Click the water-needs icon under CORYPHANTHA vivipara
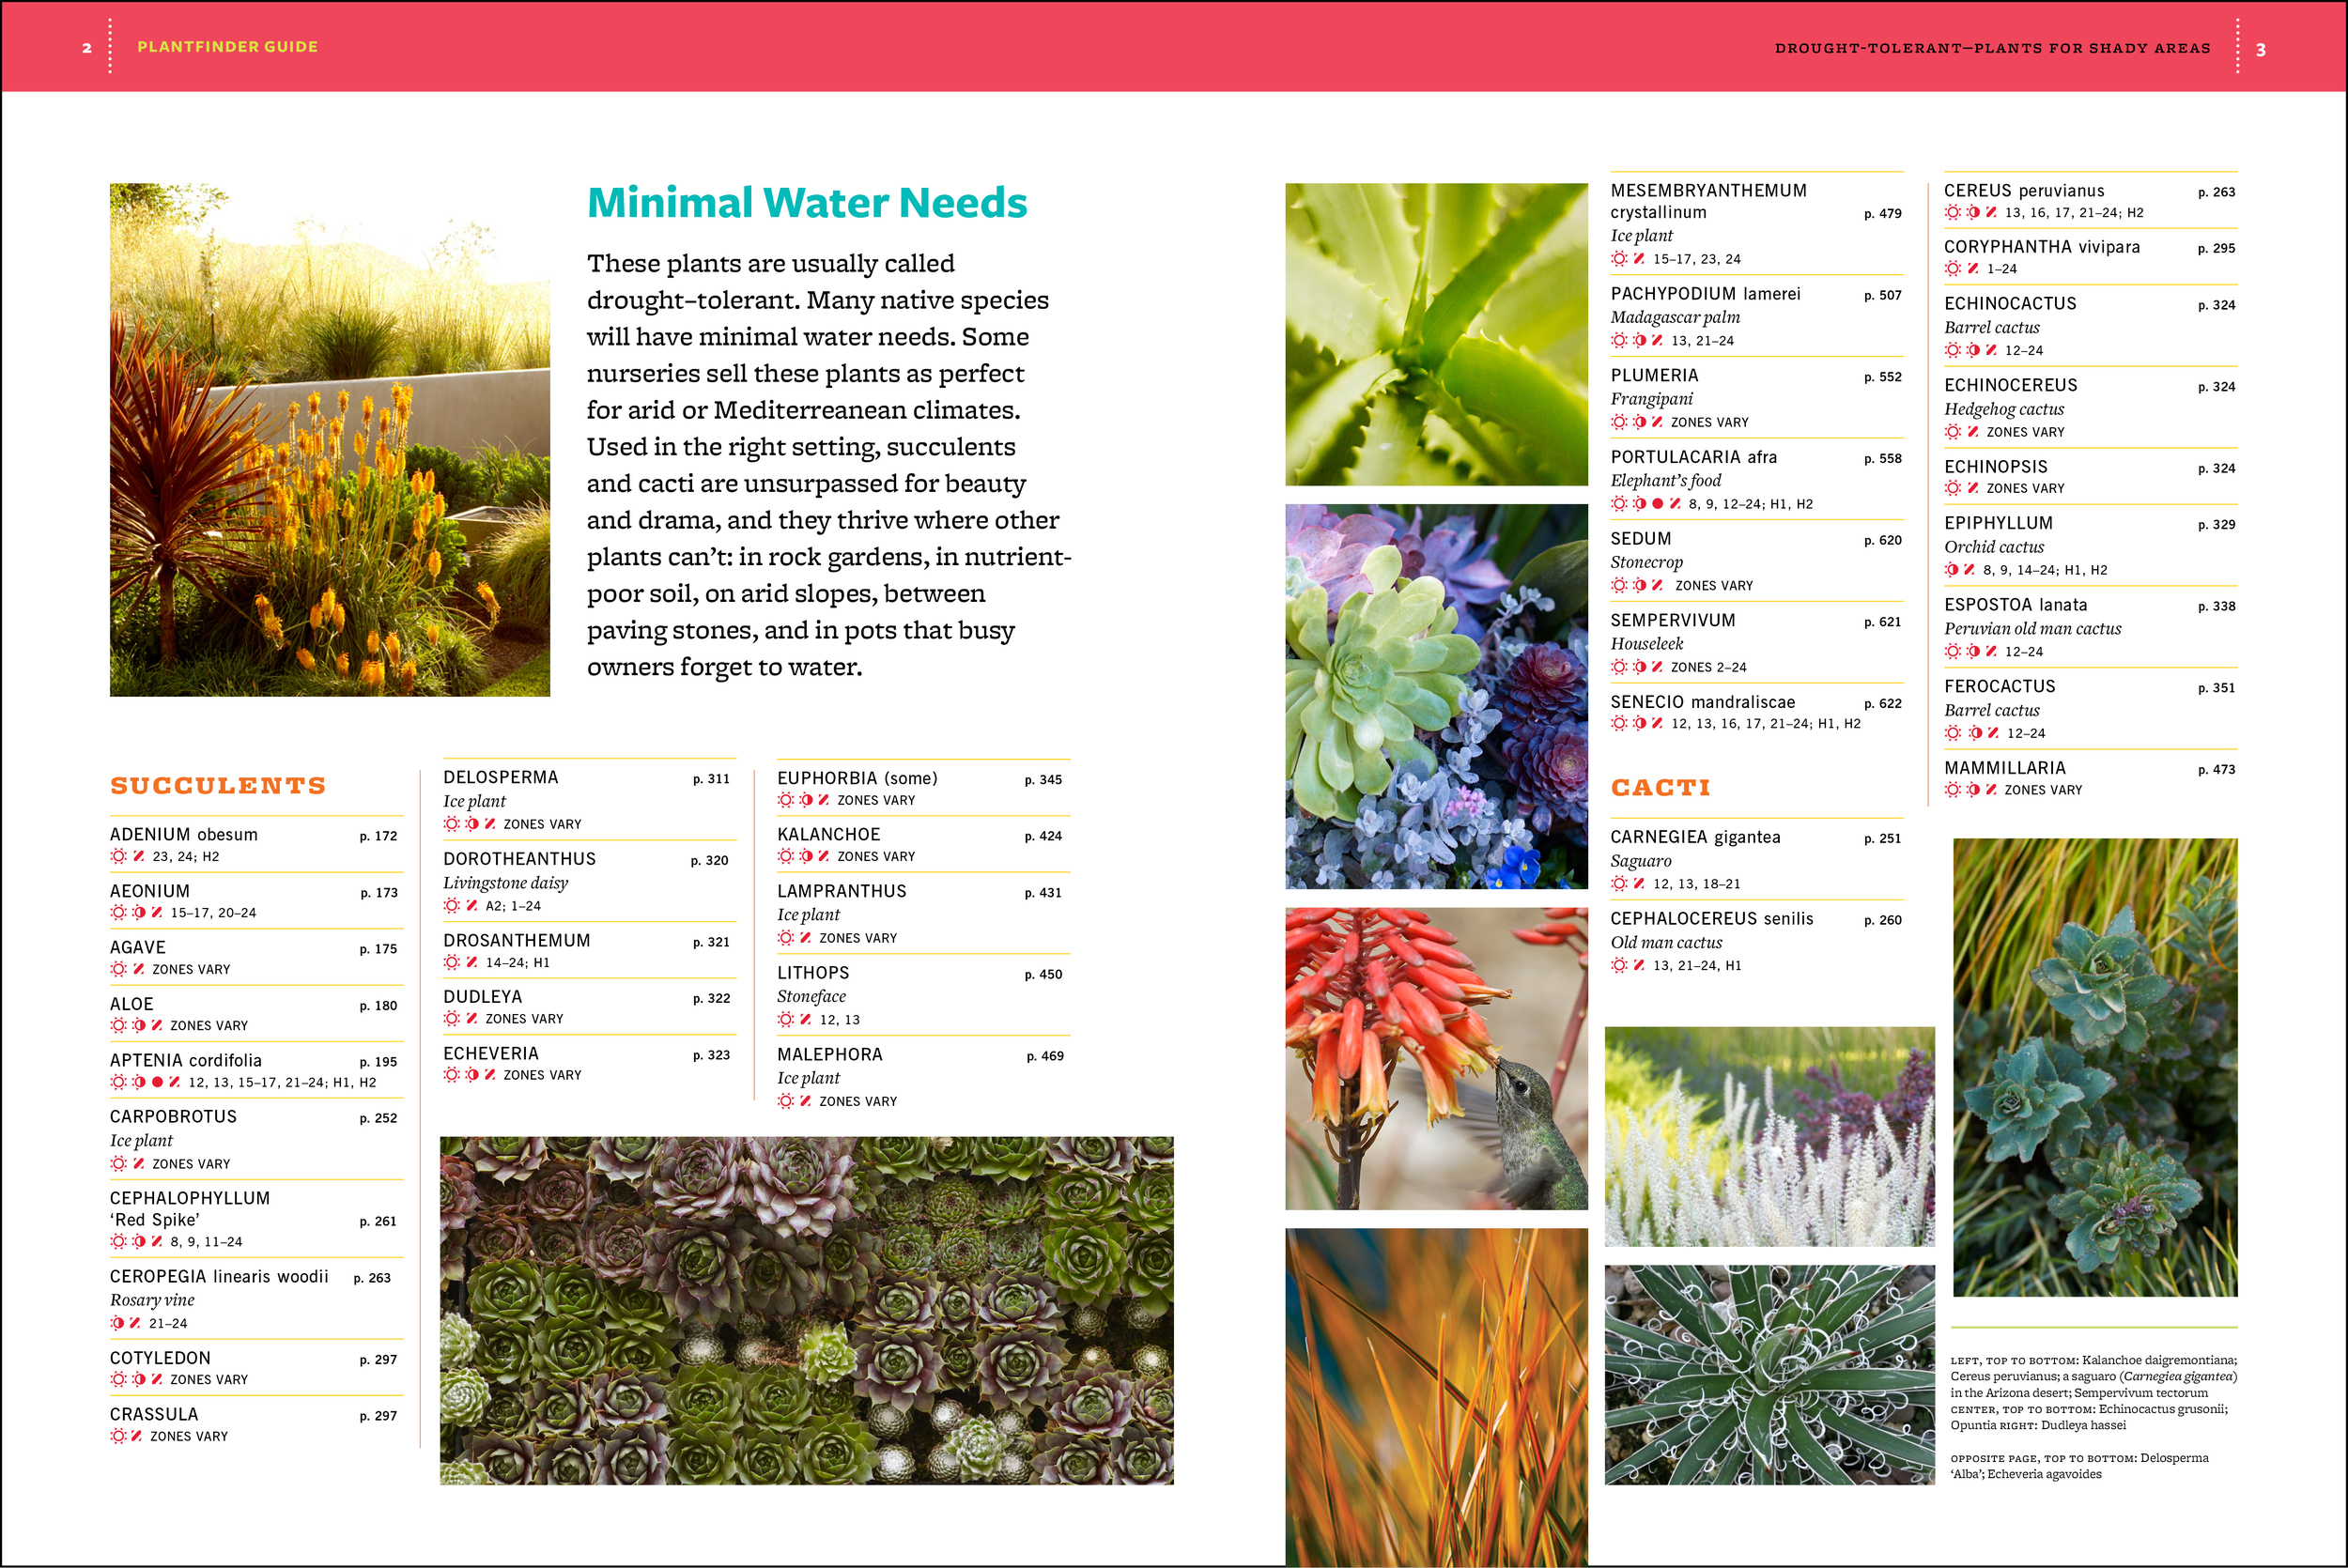2348x1568 pixels. pyautogui.click(x=1974, y=269)
